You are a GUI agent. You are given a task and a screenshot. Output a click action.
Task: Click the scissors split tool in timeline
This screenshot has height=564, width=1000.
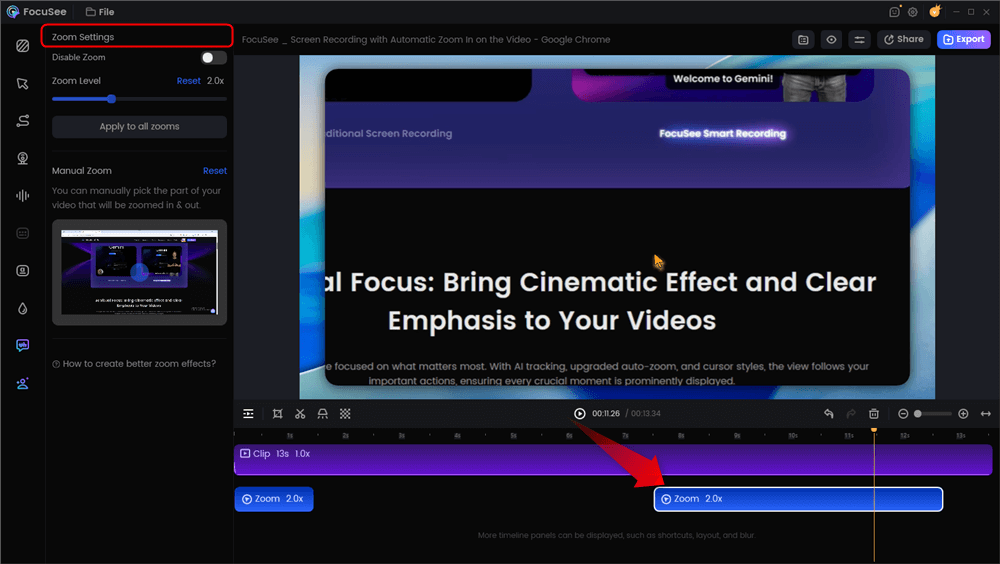tap(300, 414)
